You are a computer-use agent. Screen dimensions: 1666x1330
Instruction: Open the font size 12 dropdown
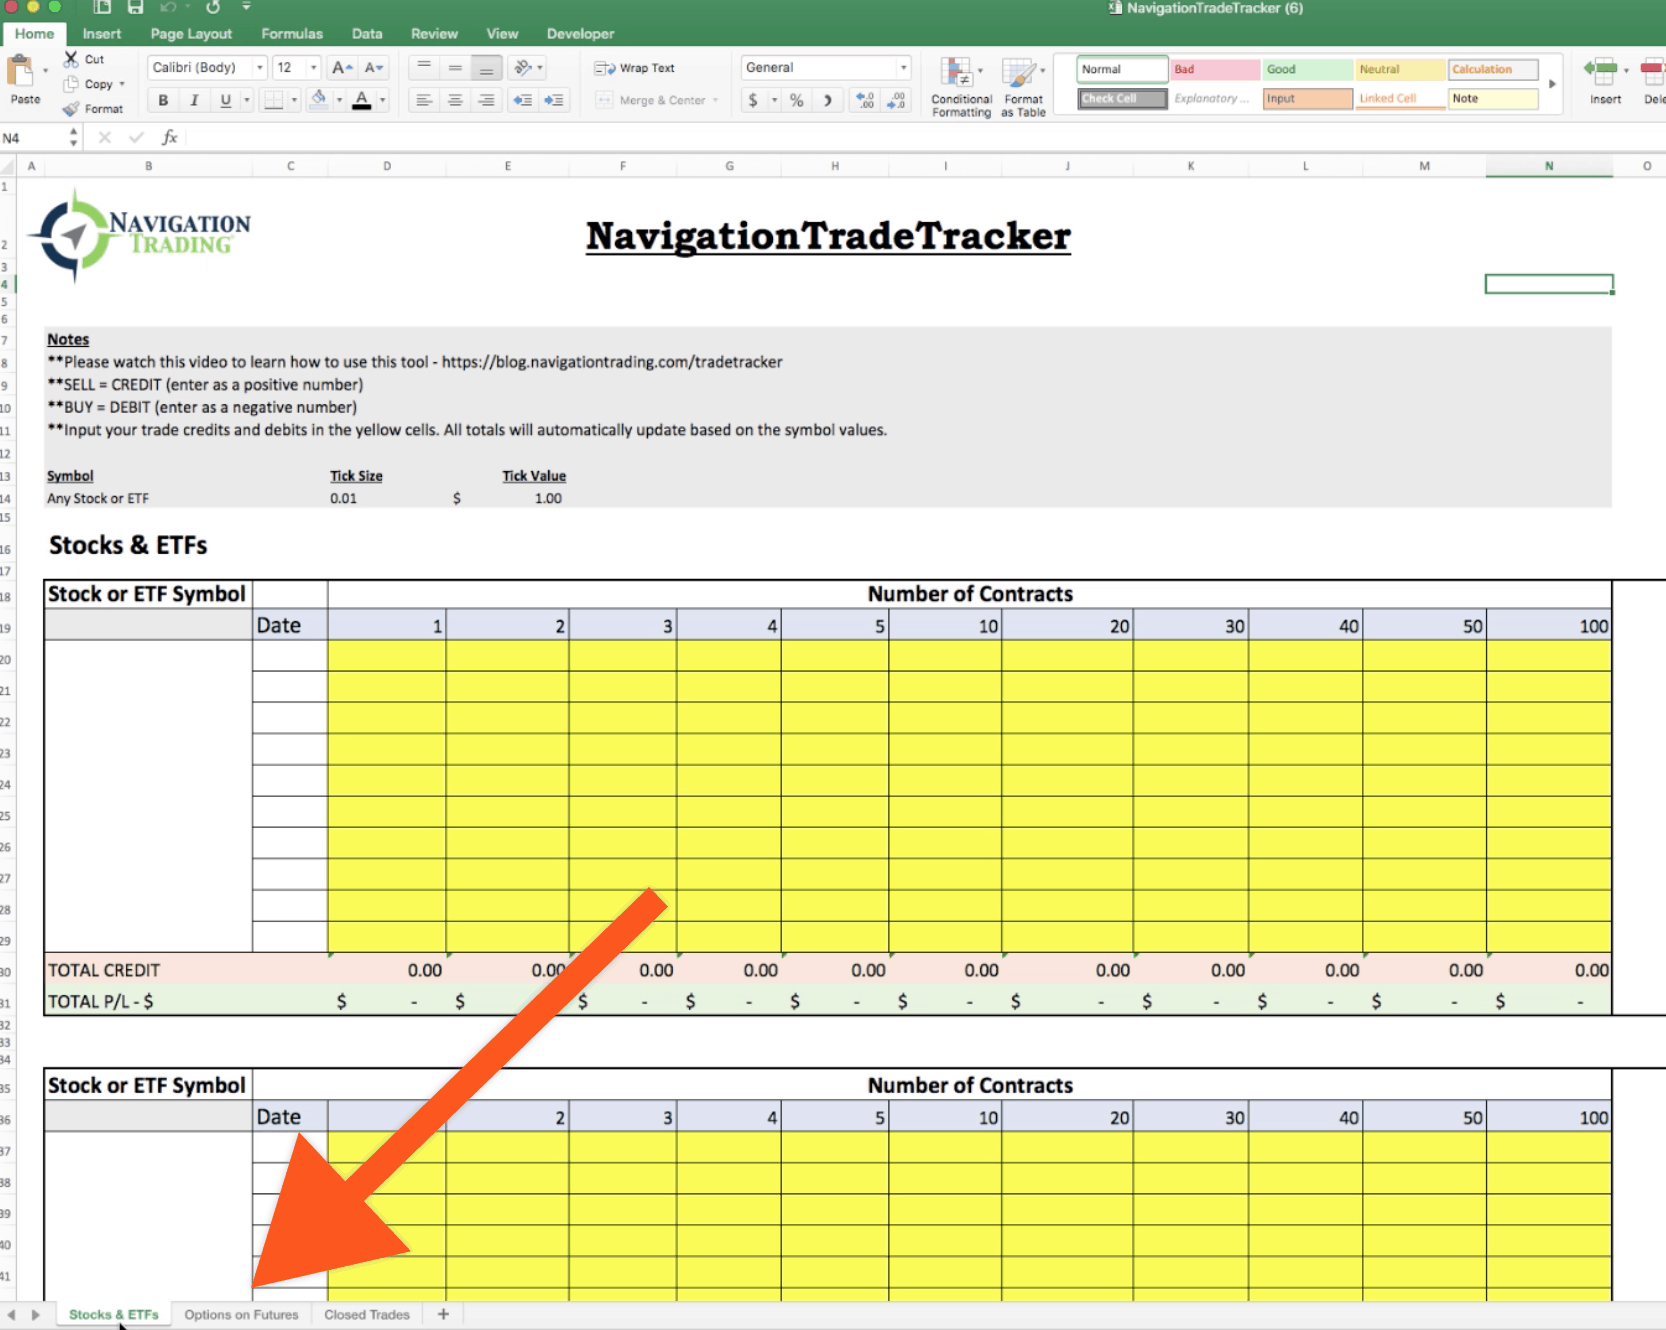(313, 68)
